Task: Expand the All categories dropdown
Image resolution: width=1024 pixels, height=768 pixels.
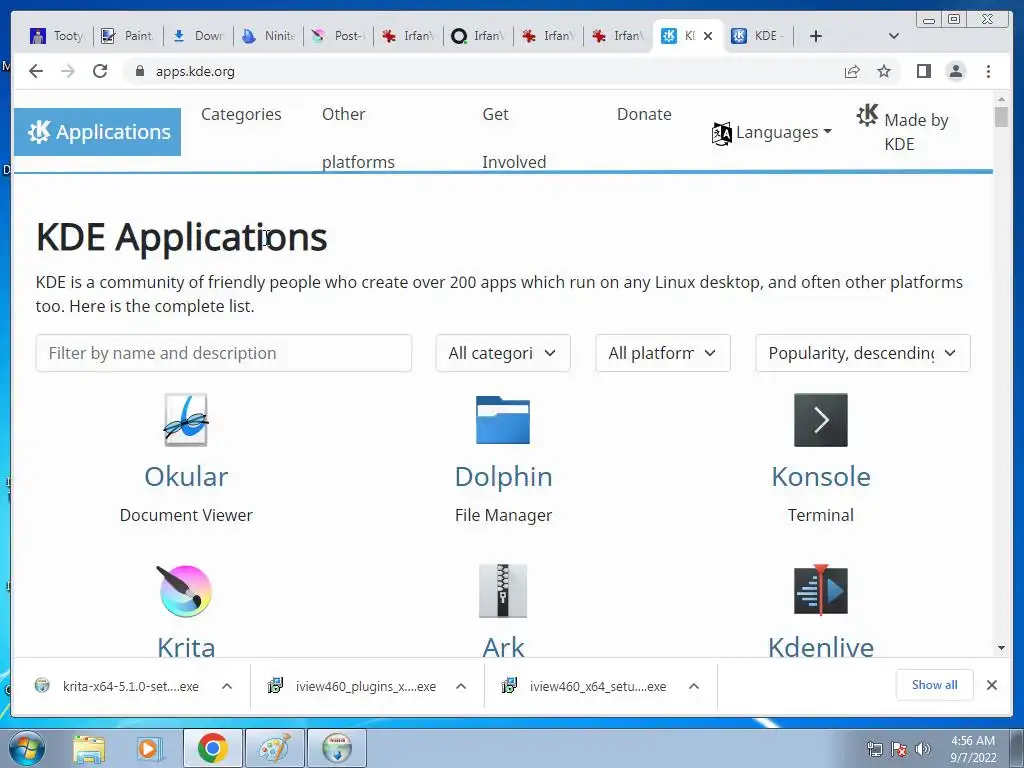Action: pyautogui.click(x=503, y=353)
